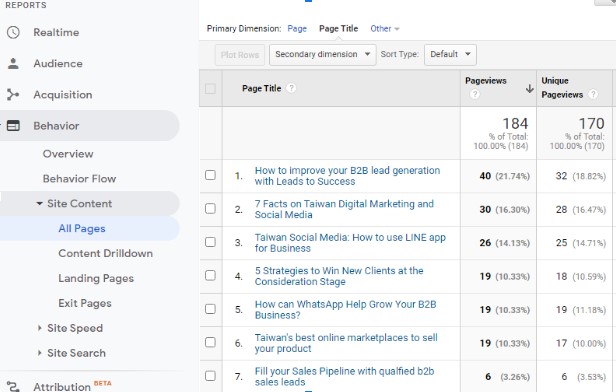Open the Acquisition reports section
616x392 pixels.
pyautogui.click(x=63, y=95)
